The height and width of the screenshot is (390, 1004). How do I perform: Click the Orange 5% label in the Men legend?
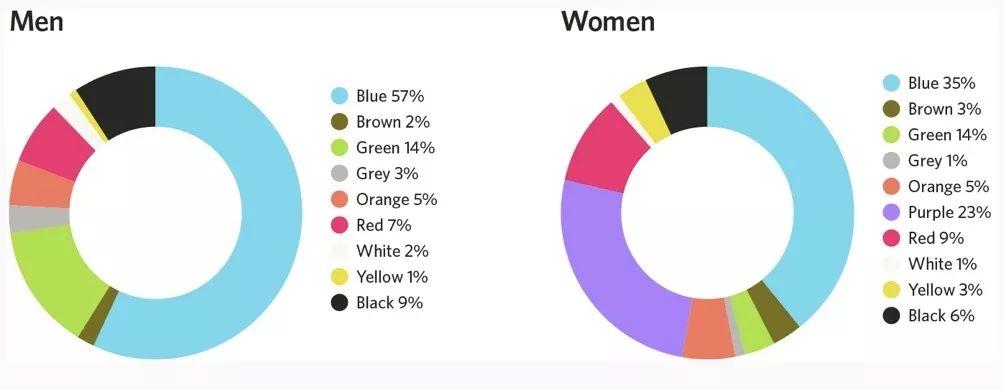pos(396,199)
